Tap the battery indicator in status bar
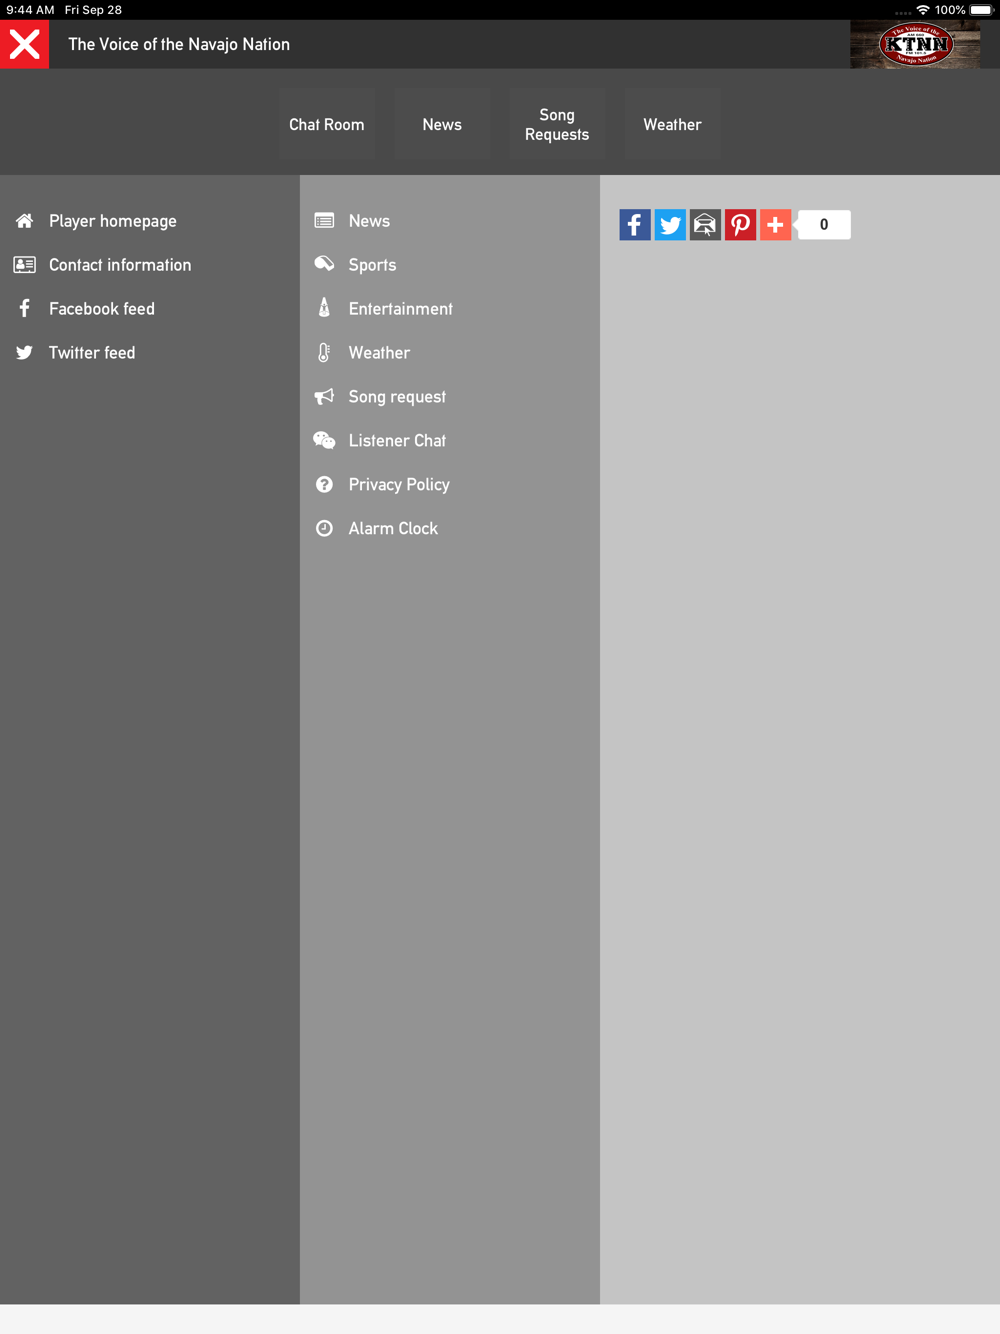Image resolution: width=1000 pixels, height=1334 pixels. pos(981,10)
